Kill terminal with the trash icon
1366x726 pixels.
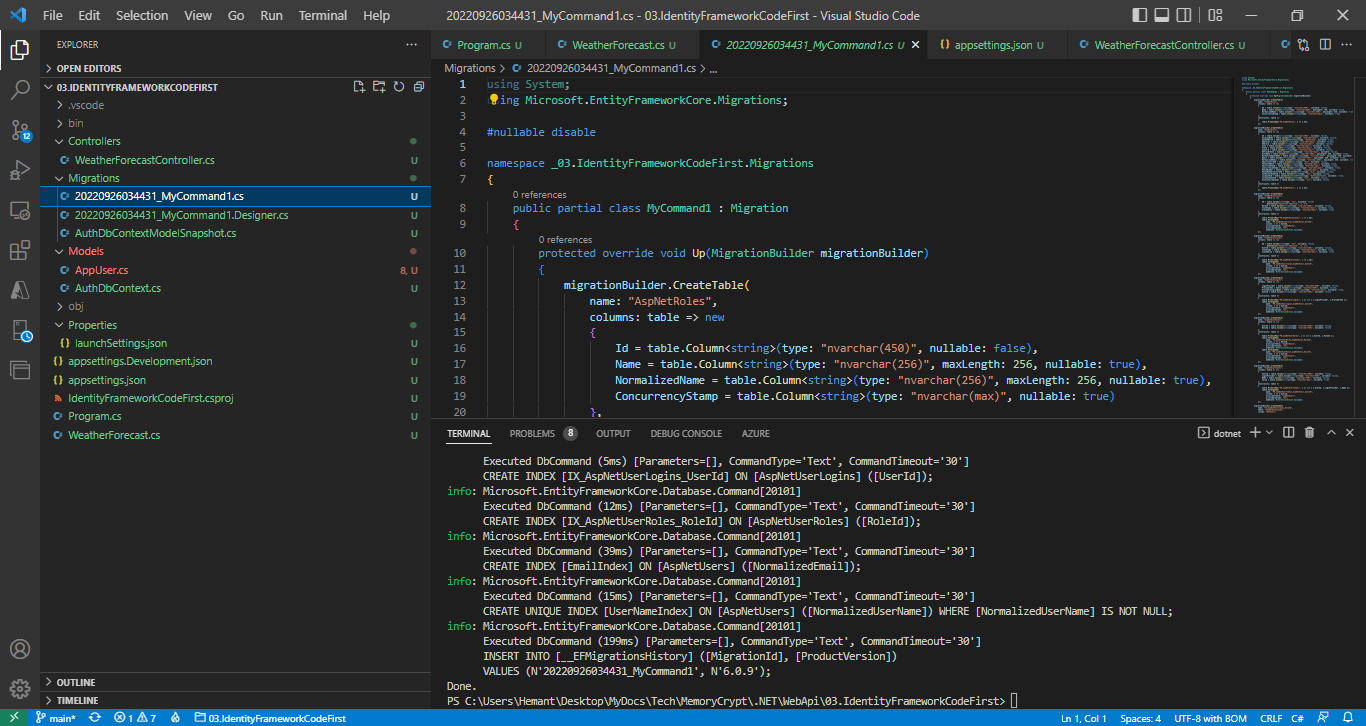point(1310,433)
